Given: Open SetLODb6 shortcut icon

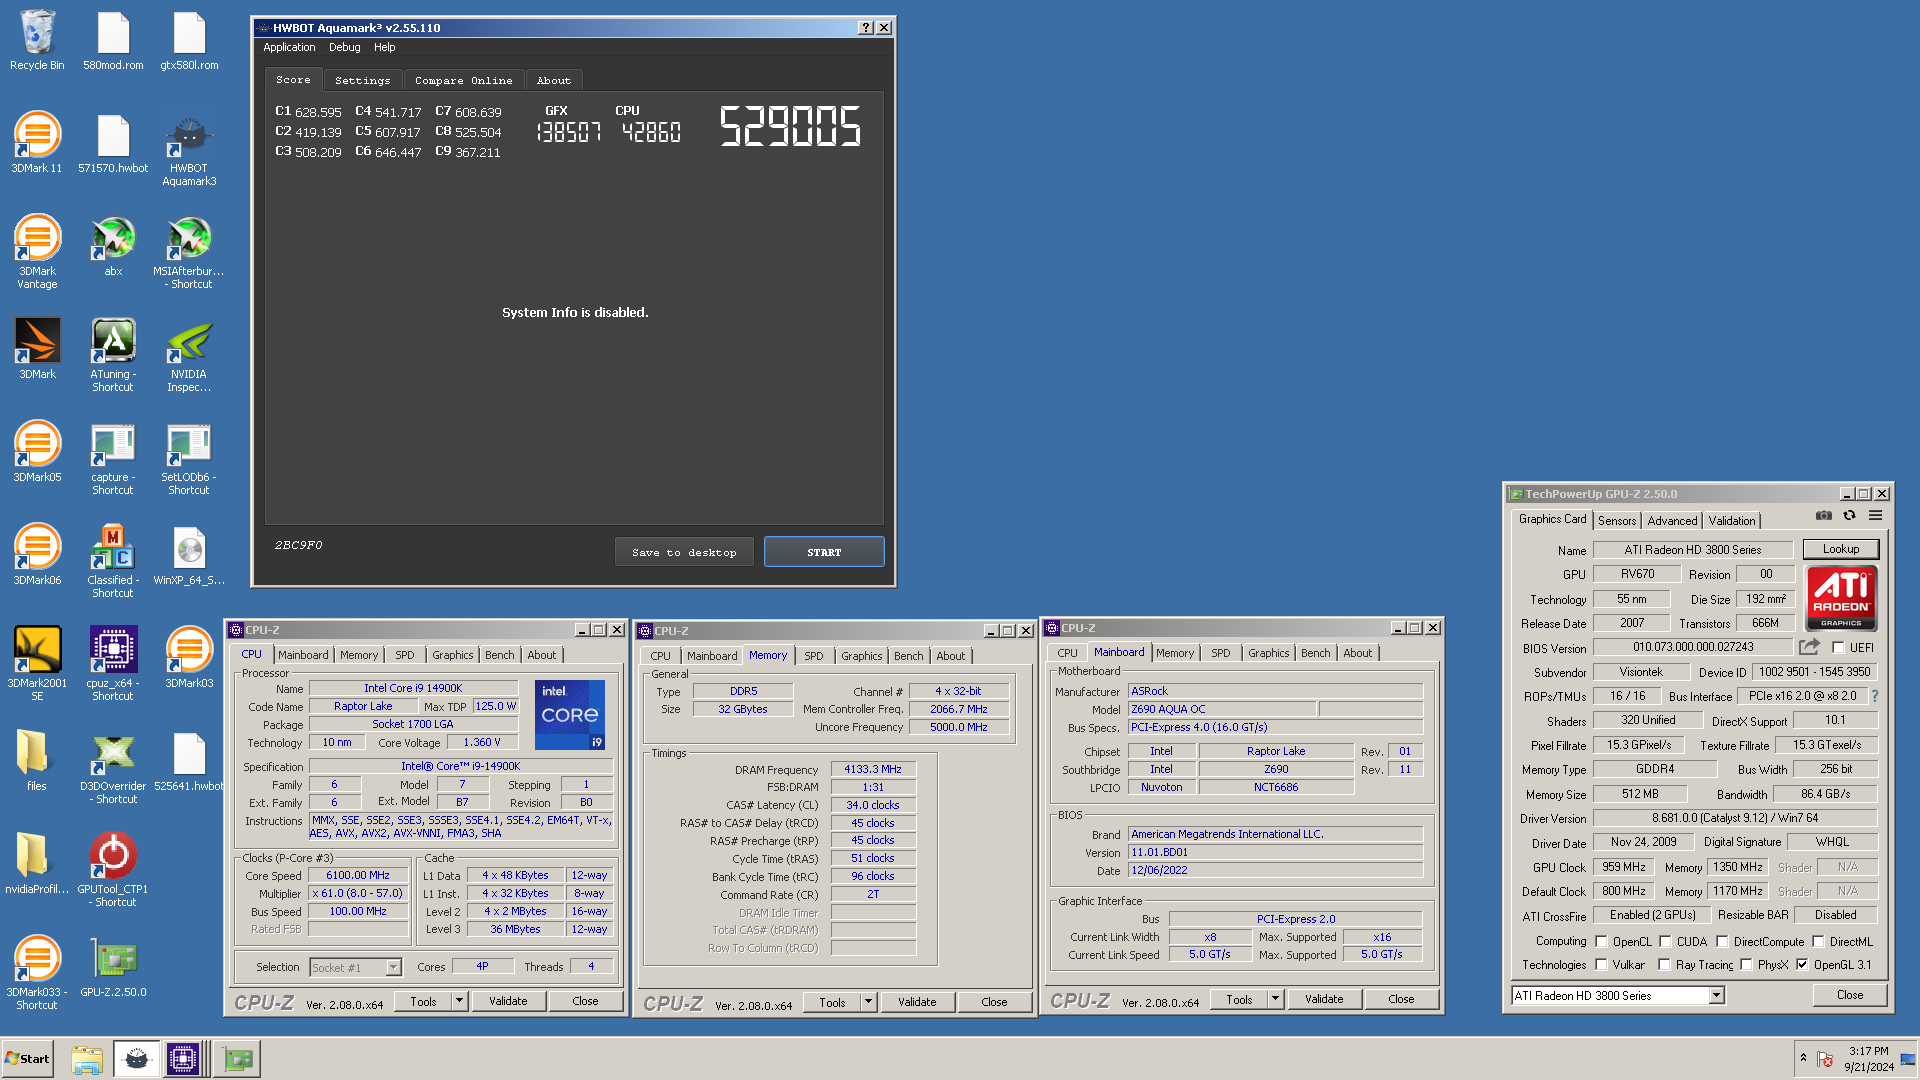Looking at the screenshot, I should pos(189,458).
